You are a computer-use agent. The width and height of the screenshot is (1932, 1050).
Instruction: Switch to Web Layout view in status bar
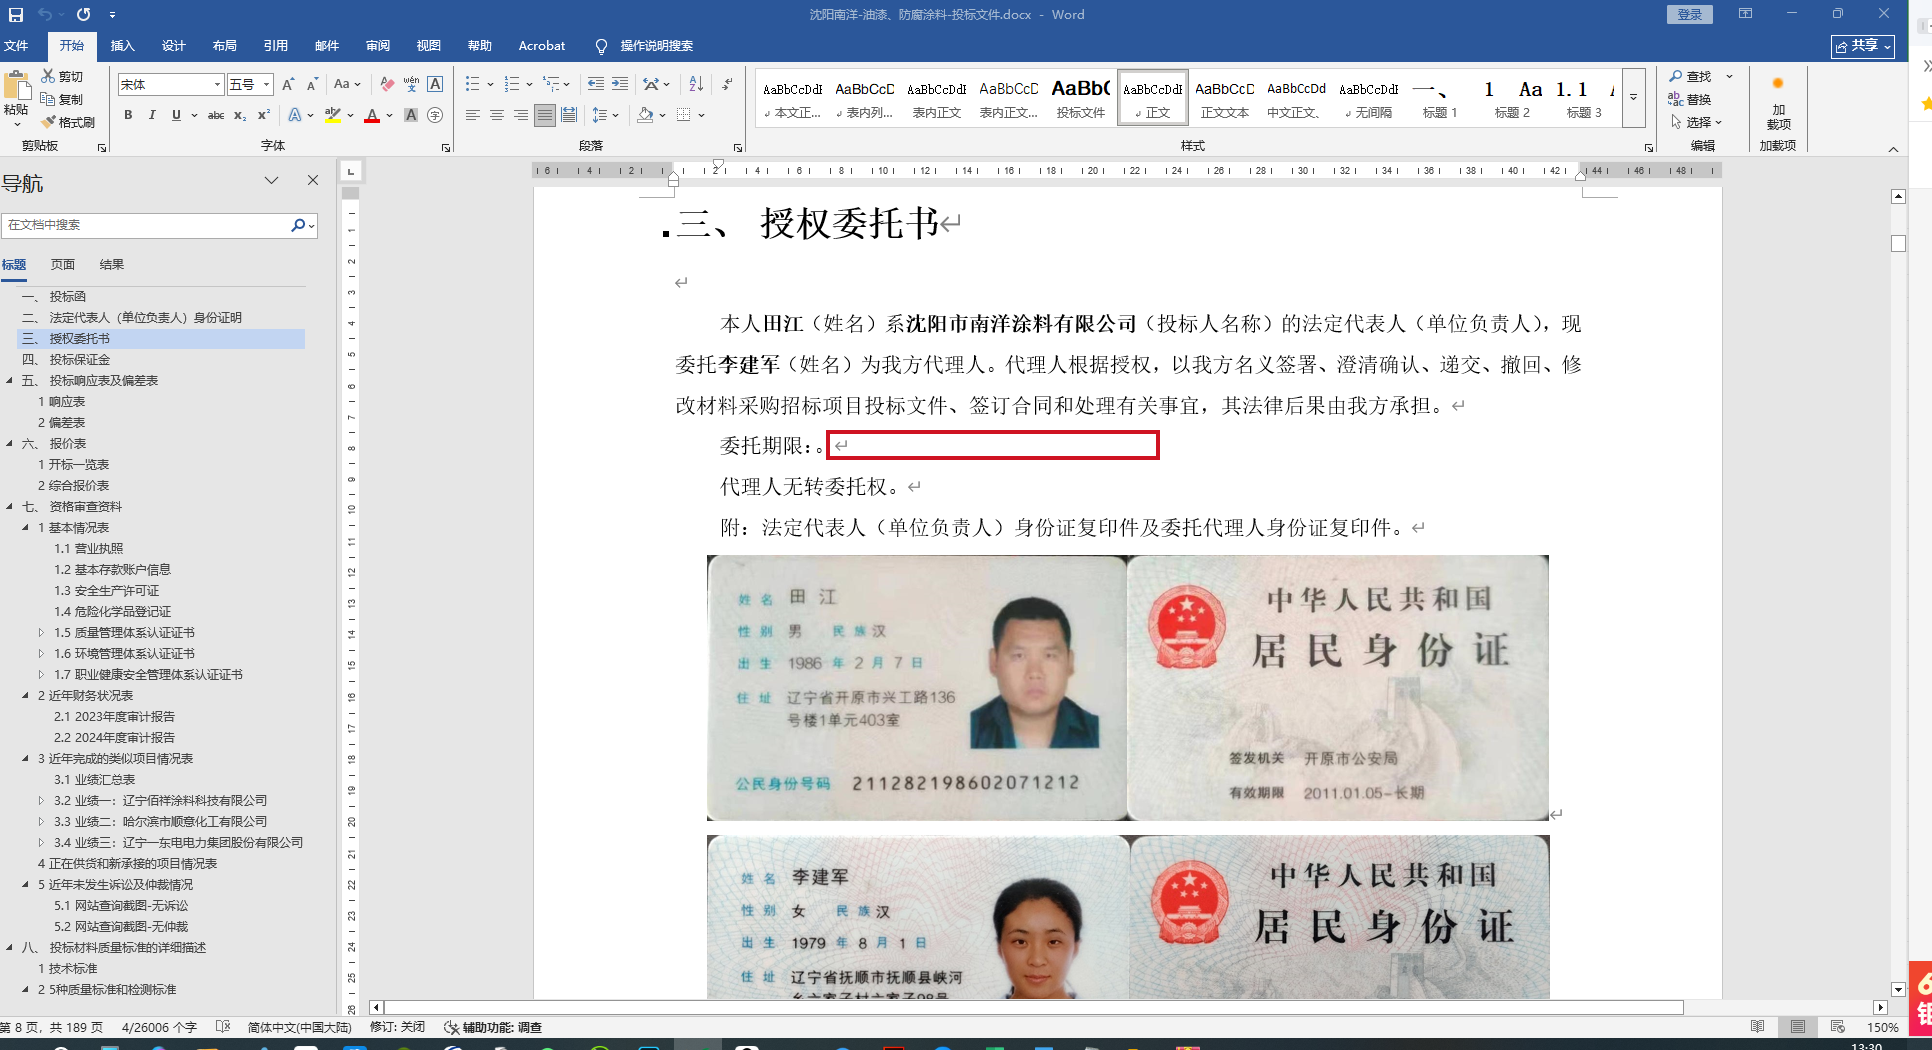coord(1838,1027)
